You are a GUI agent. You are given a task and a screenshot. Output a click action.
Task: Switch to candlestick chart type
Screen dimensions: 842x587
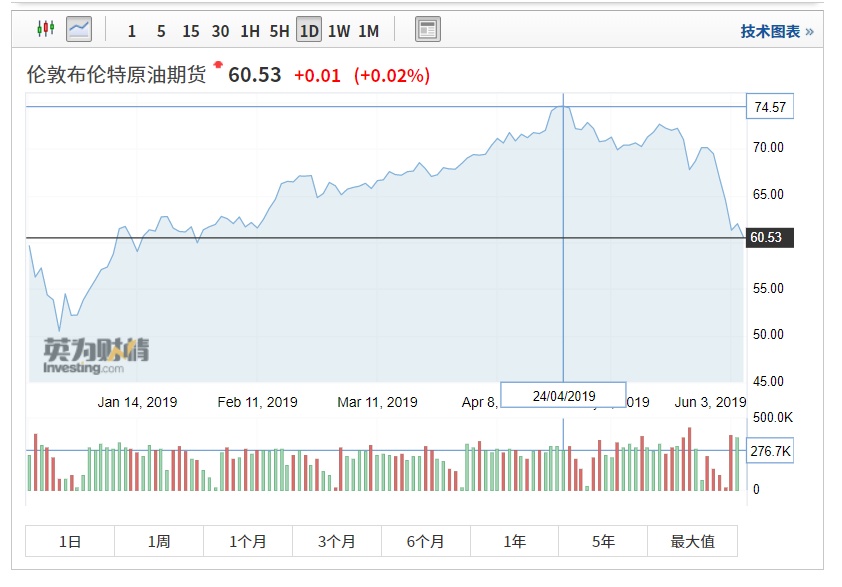click(x=45, y=30)
